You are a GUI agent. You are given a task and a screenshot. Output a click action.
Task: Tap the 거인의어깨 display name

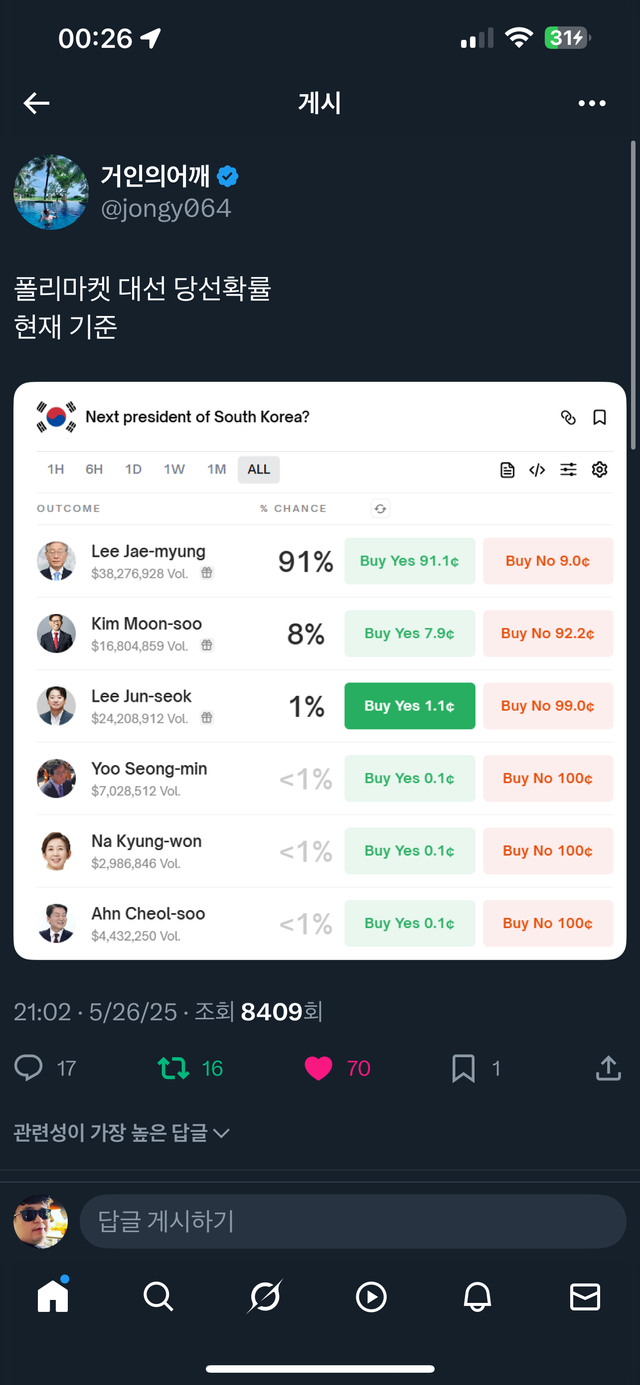coord(156,176)
